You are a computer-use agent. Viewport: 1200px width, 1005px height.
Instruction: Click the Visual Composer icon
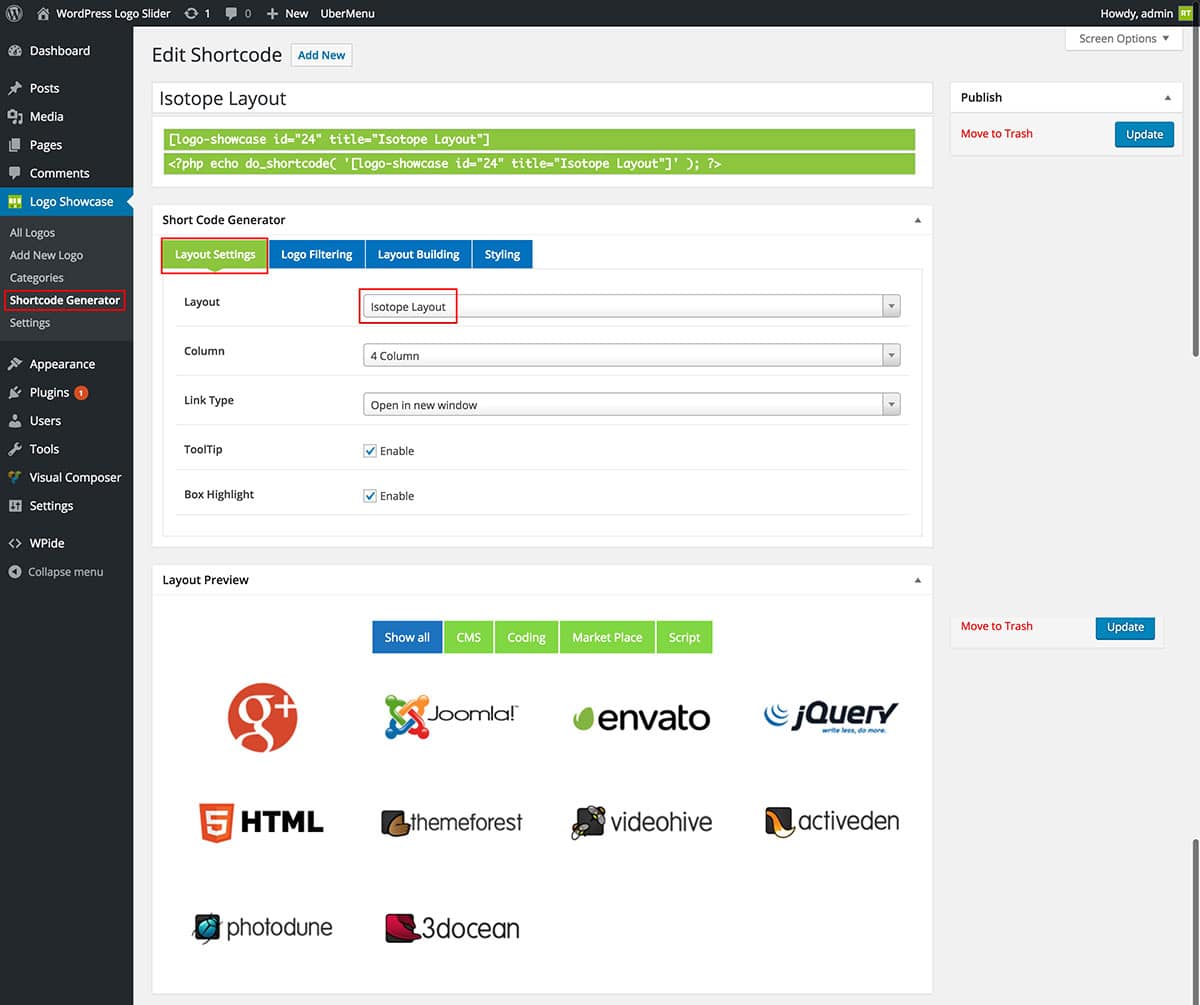click(15, 477)
